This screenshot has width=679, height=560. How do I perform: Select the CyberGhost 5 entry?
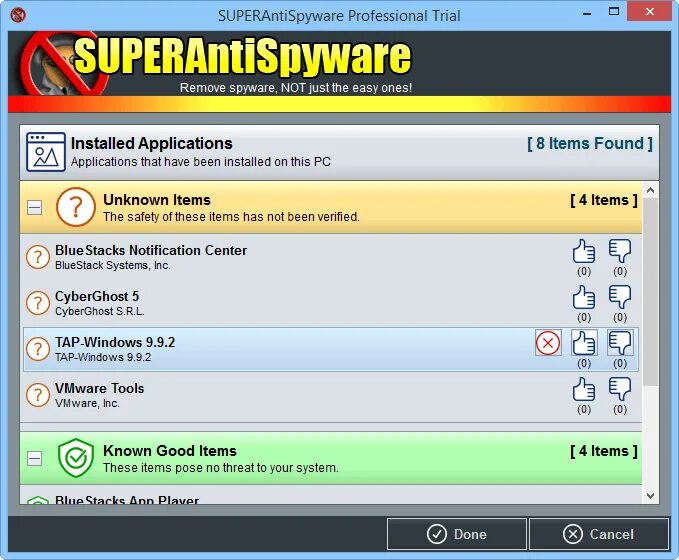[x=331, y=303]
